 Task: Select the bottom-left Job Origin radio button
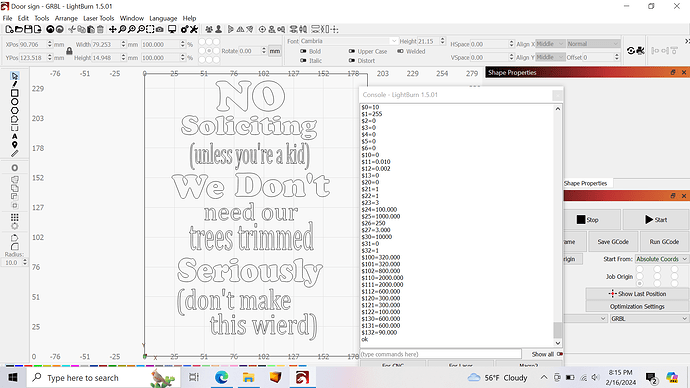[x=640, y=283]
